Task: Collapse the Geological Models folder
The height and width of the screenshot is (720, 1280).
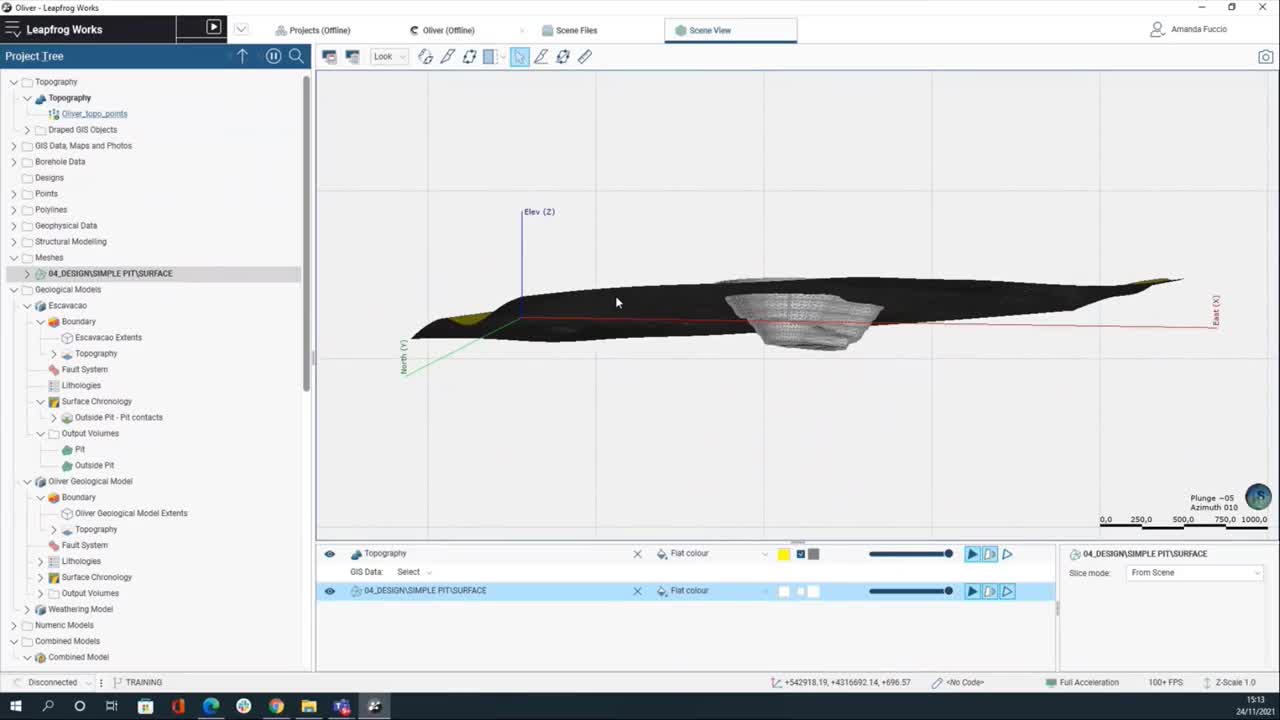Action: tap(14, 290)
